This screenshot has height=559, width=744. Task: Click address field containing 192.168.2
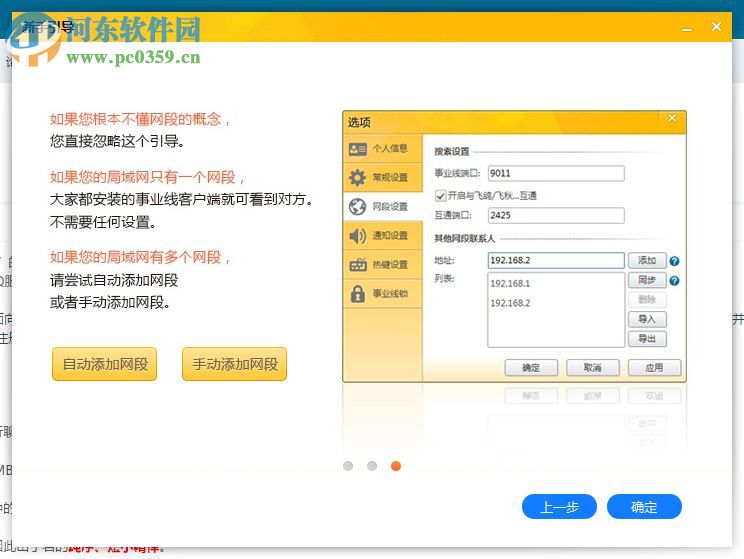point(556,260)
